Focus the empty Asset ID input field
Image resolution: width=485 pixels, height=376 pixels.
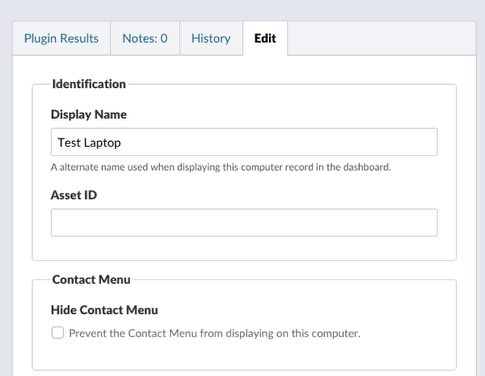point(244,223)
